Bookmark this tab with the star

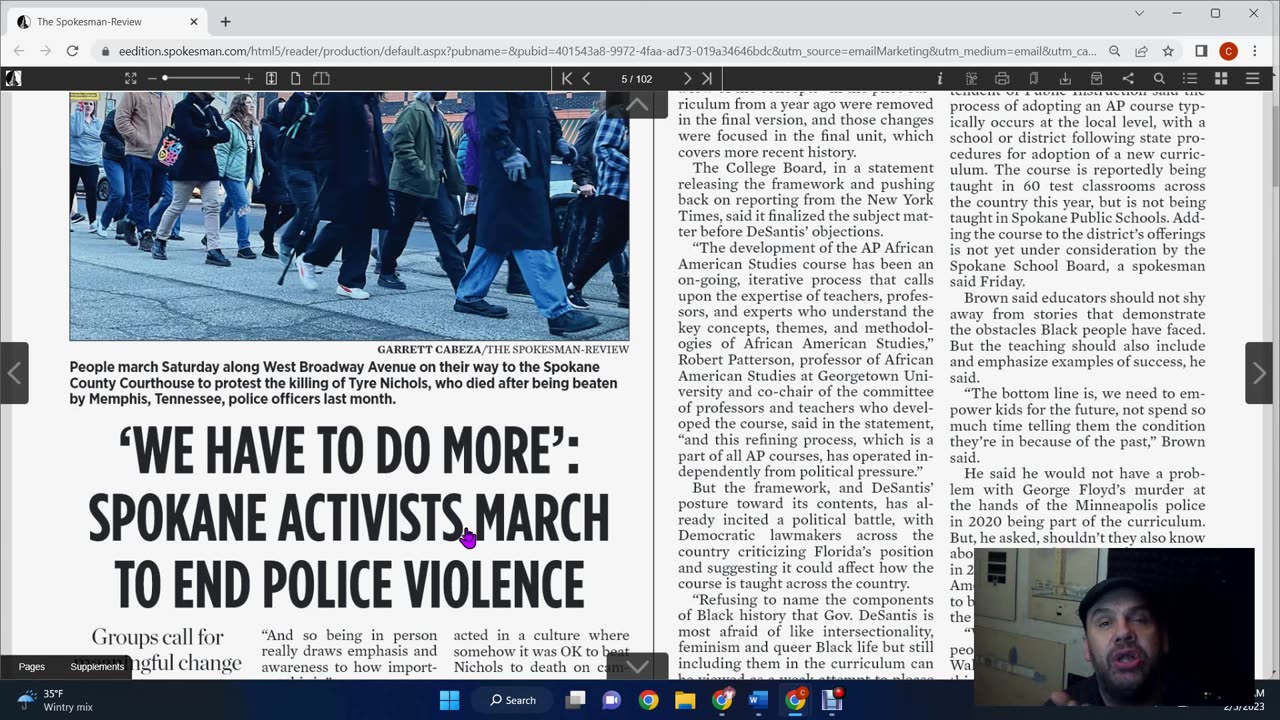point(1168,51)
